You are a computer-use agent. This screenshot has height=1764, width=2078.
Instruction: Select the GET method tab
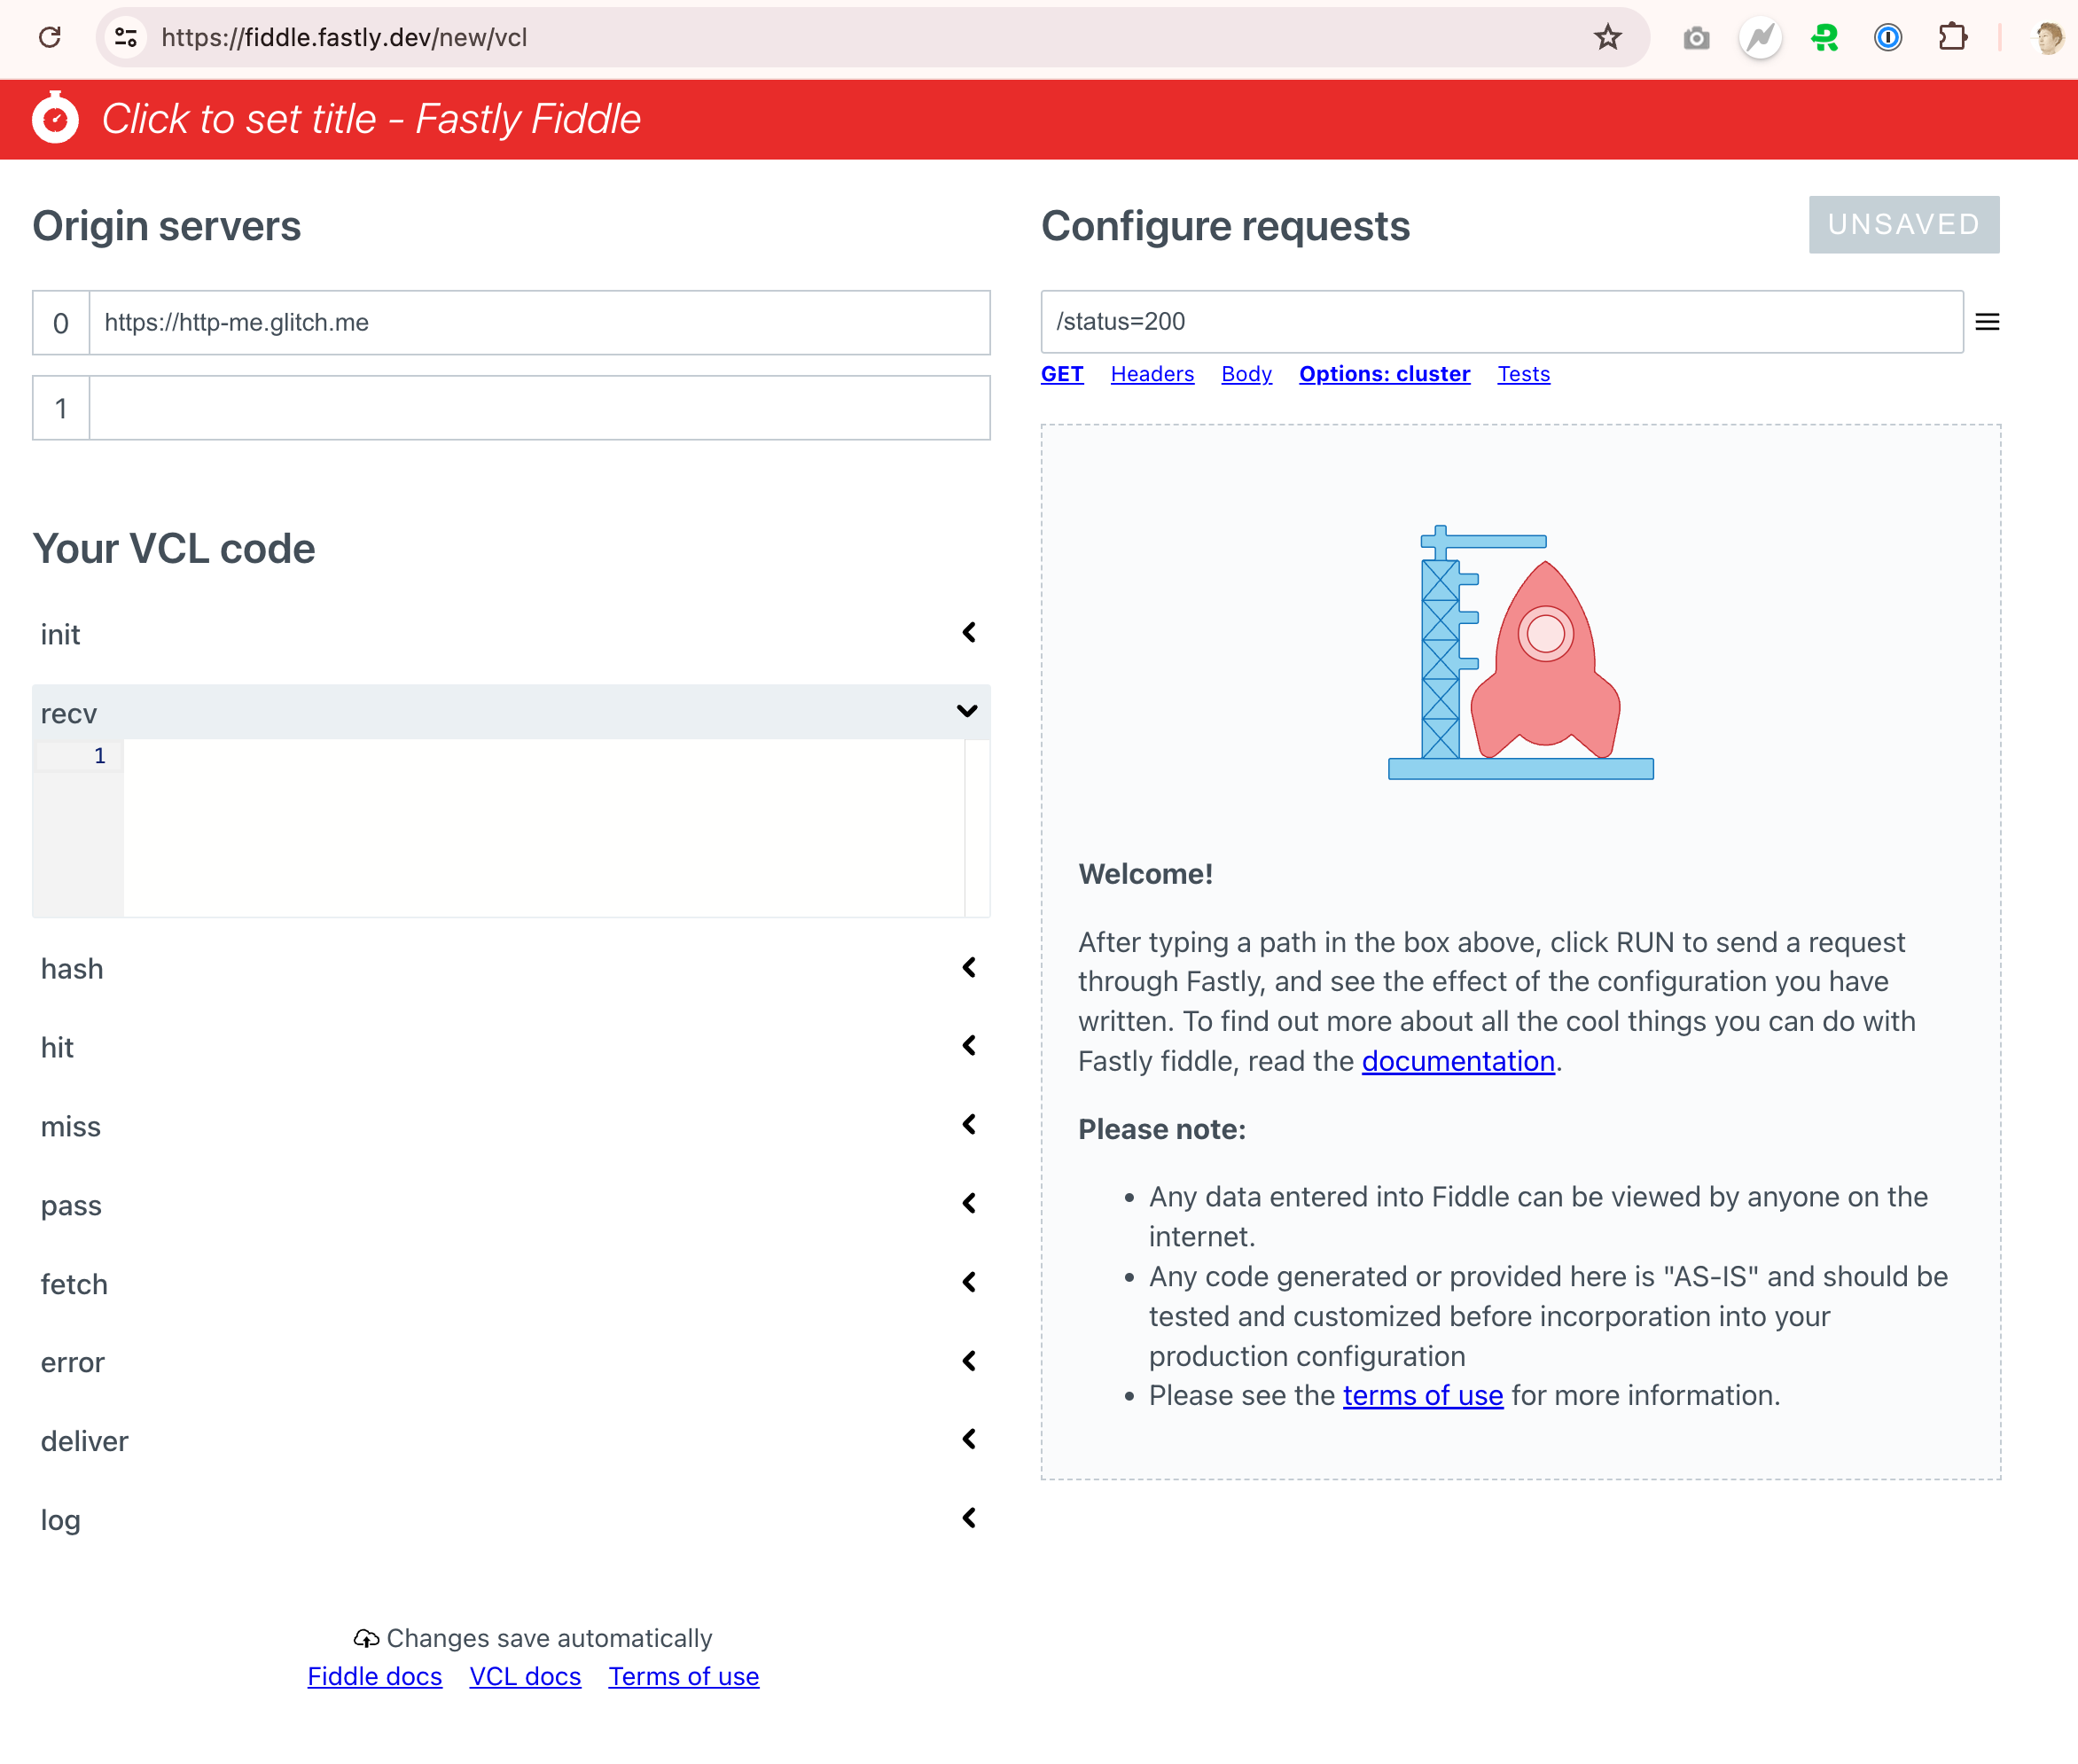1062,374
